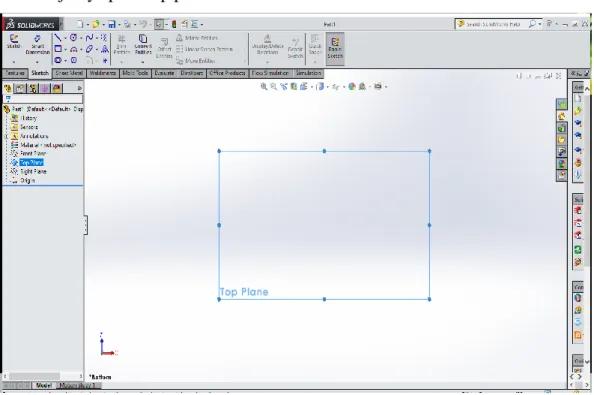Expand the Annotations tree node
Screen dimensions: 594x395
(6, 136)
